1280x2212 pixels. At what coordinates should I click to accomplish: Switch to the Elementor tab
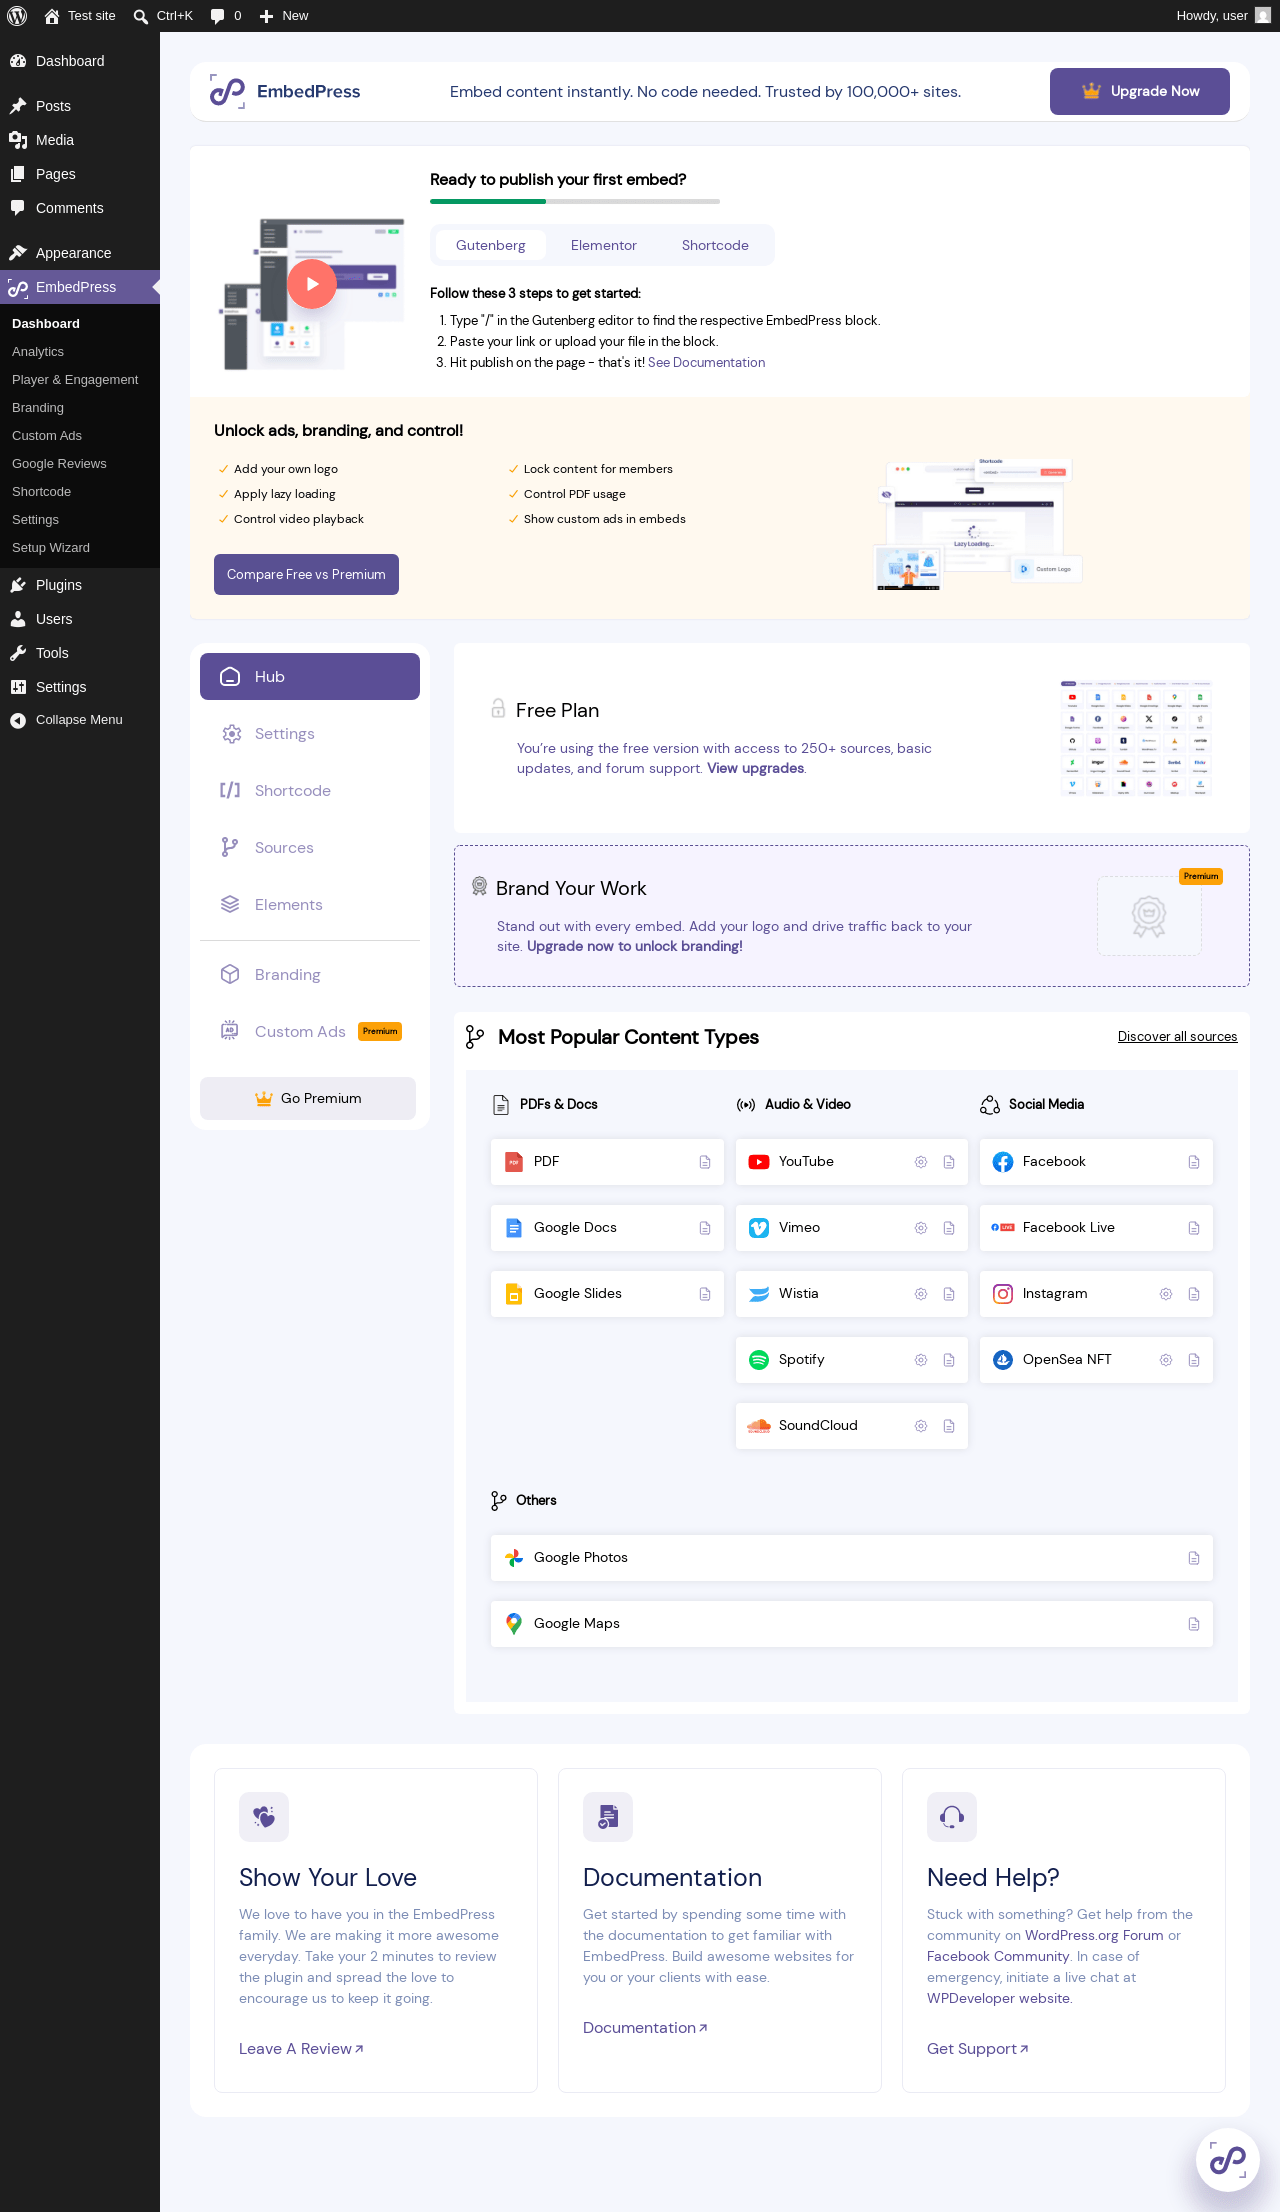click(x=604, y=245)
